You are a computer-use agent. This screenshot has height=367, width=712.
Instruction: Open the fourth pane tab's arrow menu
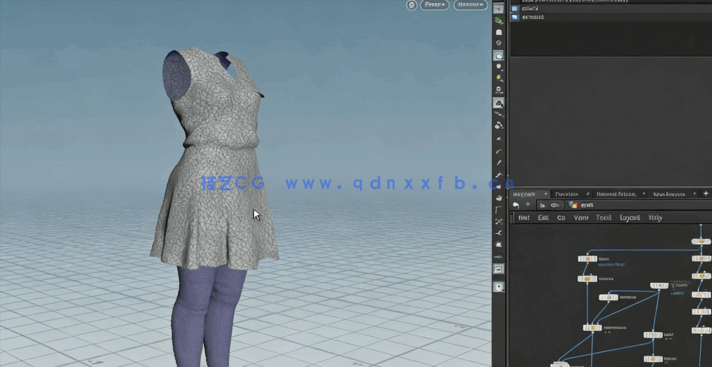tap(694, 194)
